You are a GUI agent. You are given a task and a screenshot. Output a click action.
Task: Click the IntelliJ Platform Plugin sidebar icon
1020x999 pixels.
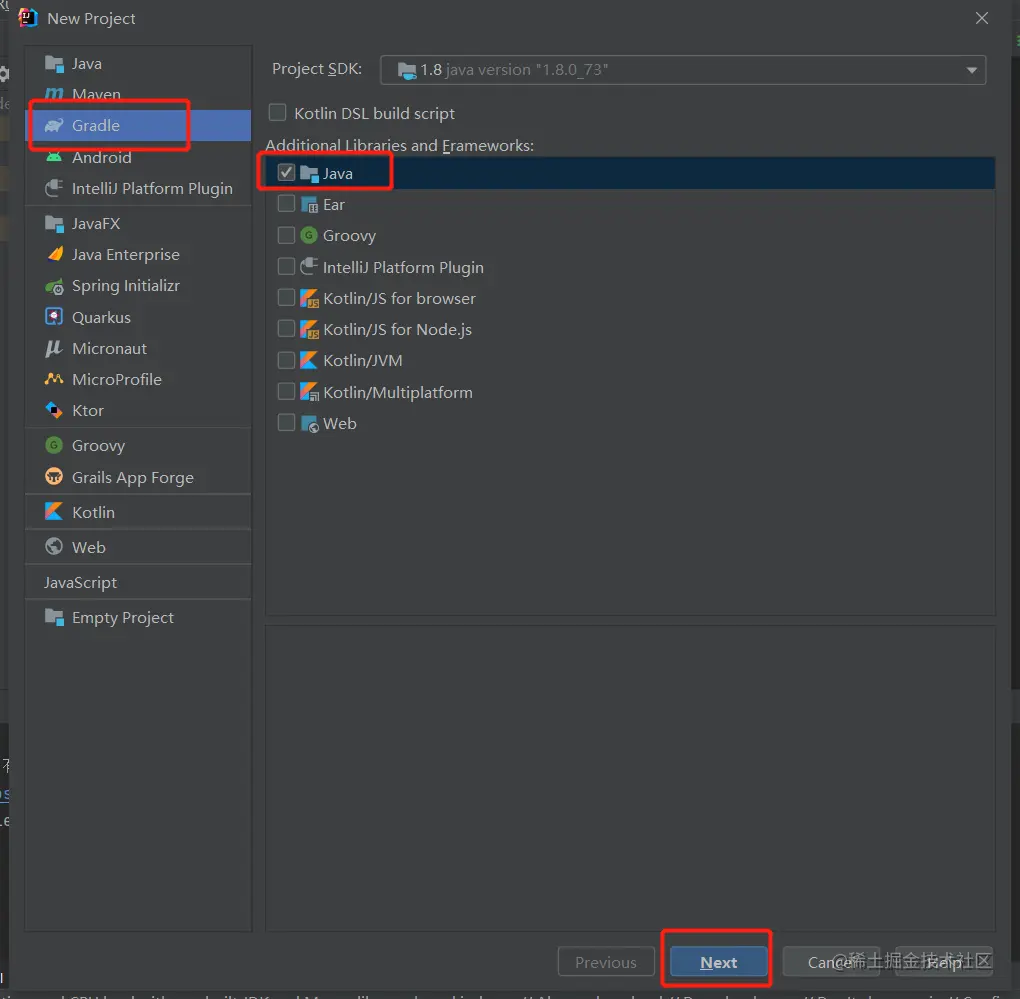coord(54,189)
